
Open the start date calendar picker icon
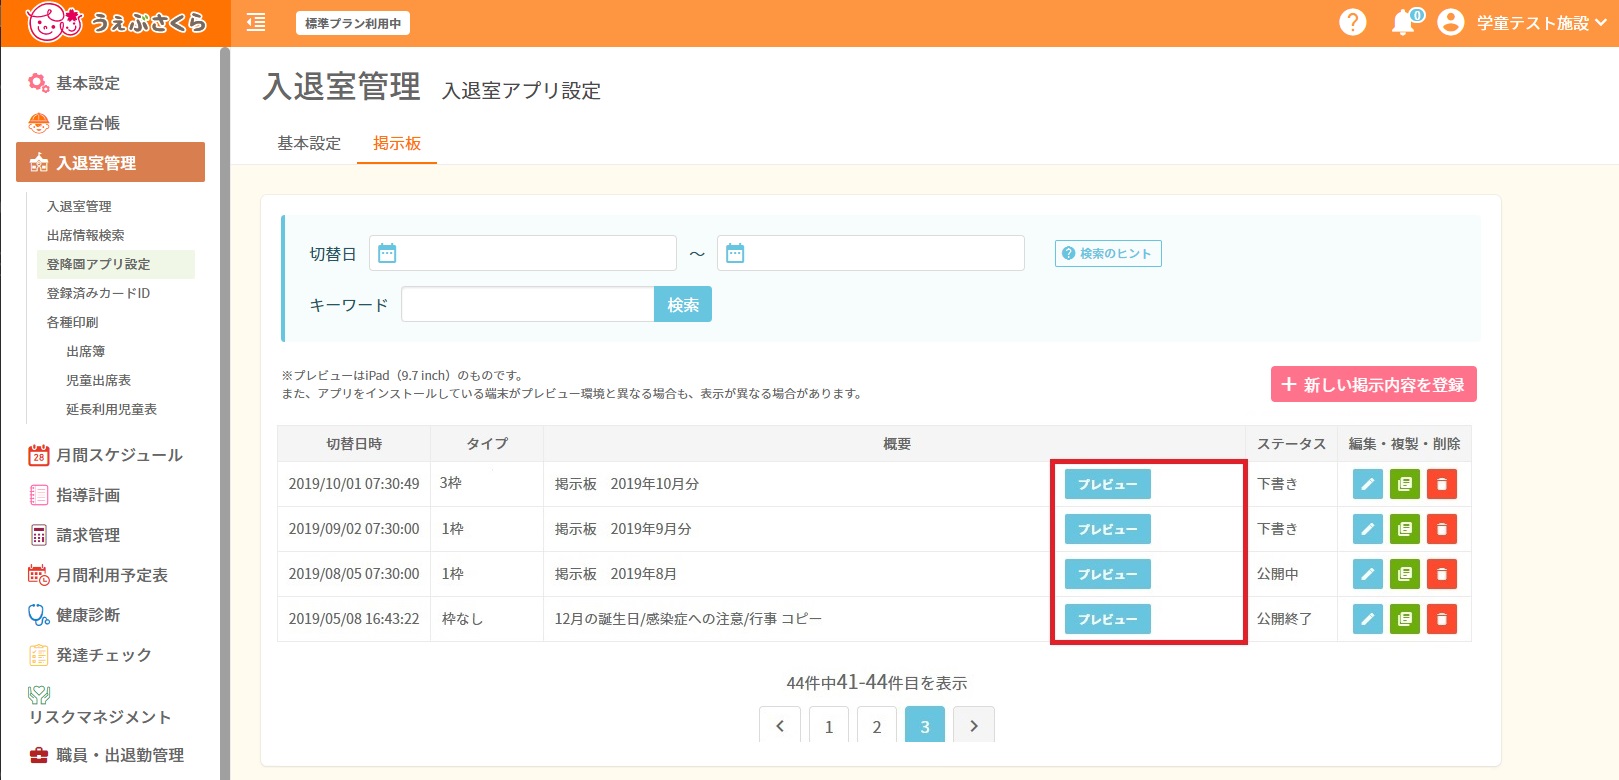coord(387,253)
